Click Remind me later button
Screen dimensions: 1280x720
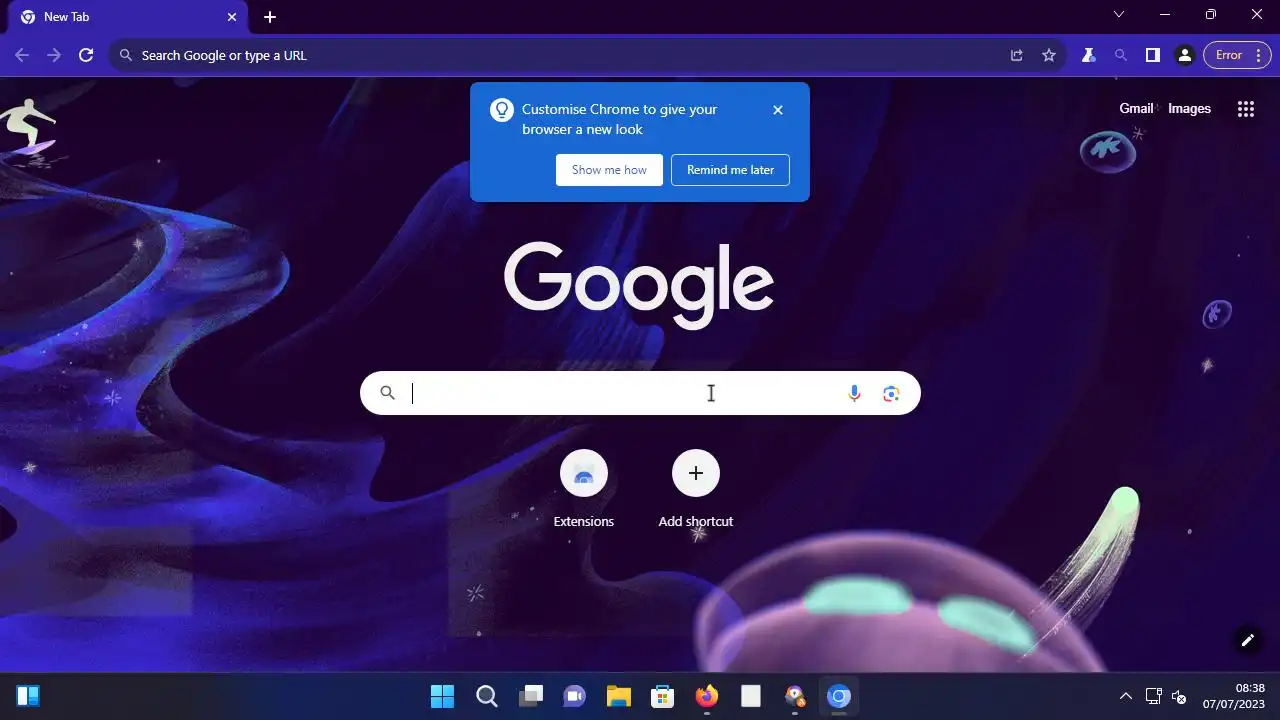point(730,170)
